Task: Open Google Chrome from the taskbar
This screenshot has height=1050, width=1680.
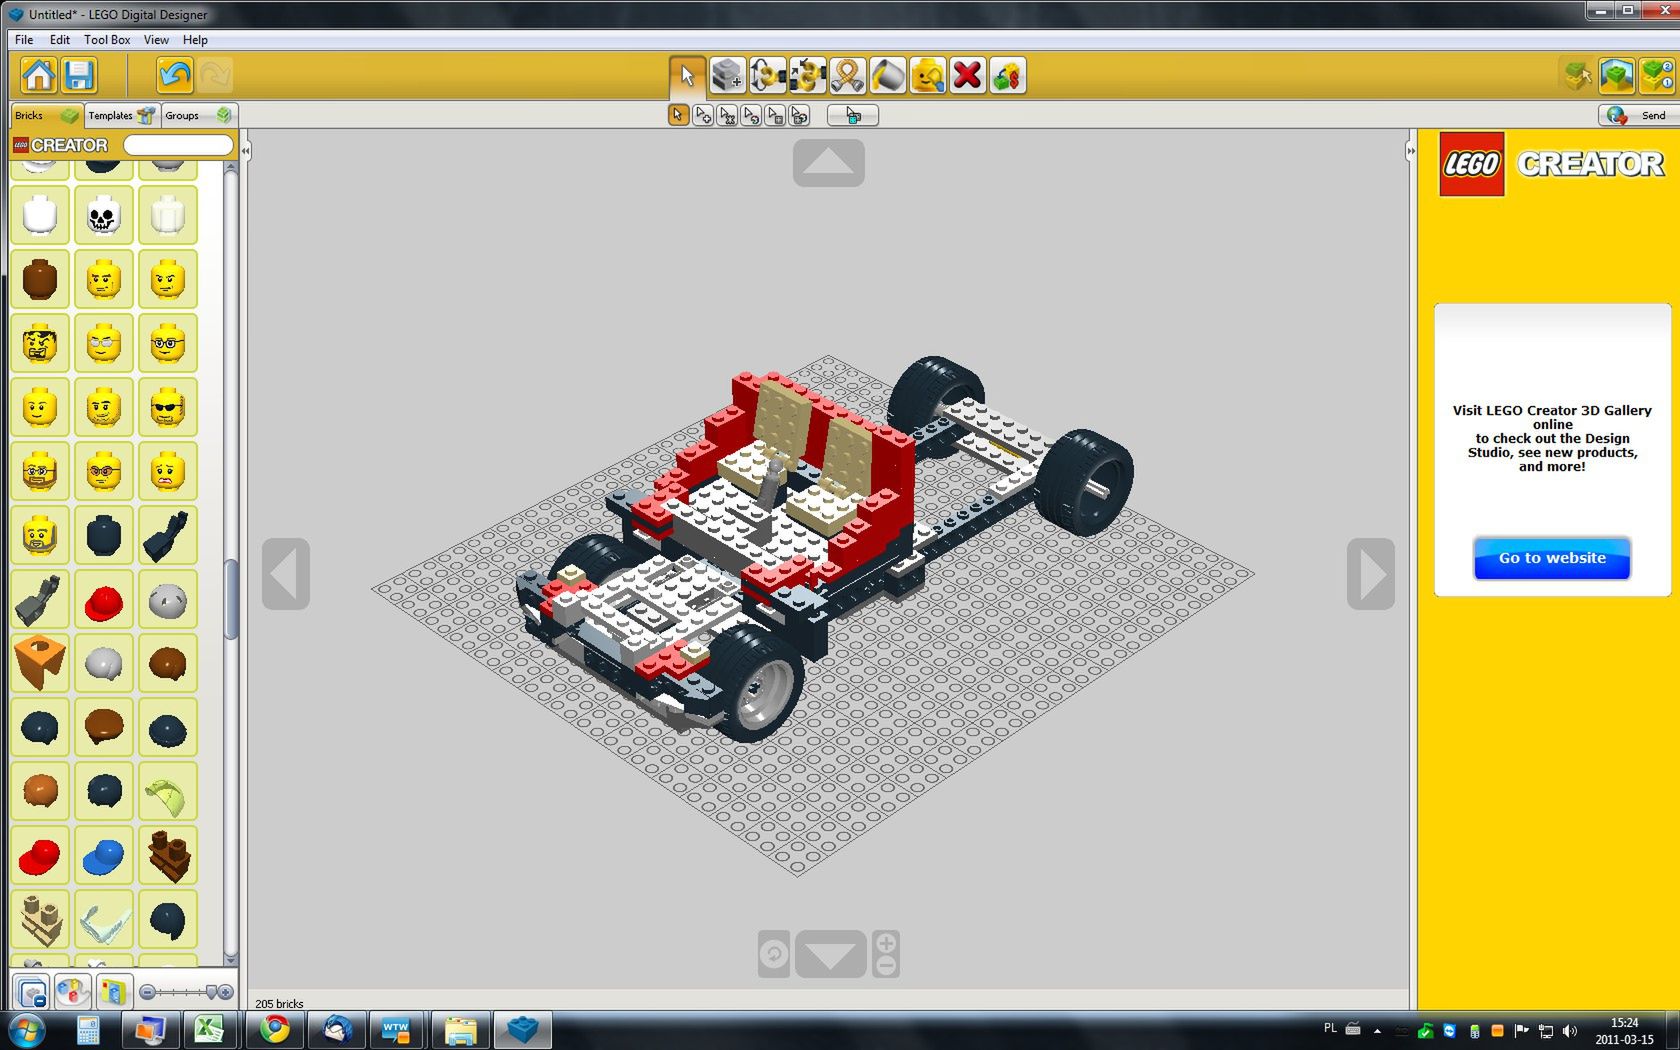Action: coord(274,1029)
